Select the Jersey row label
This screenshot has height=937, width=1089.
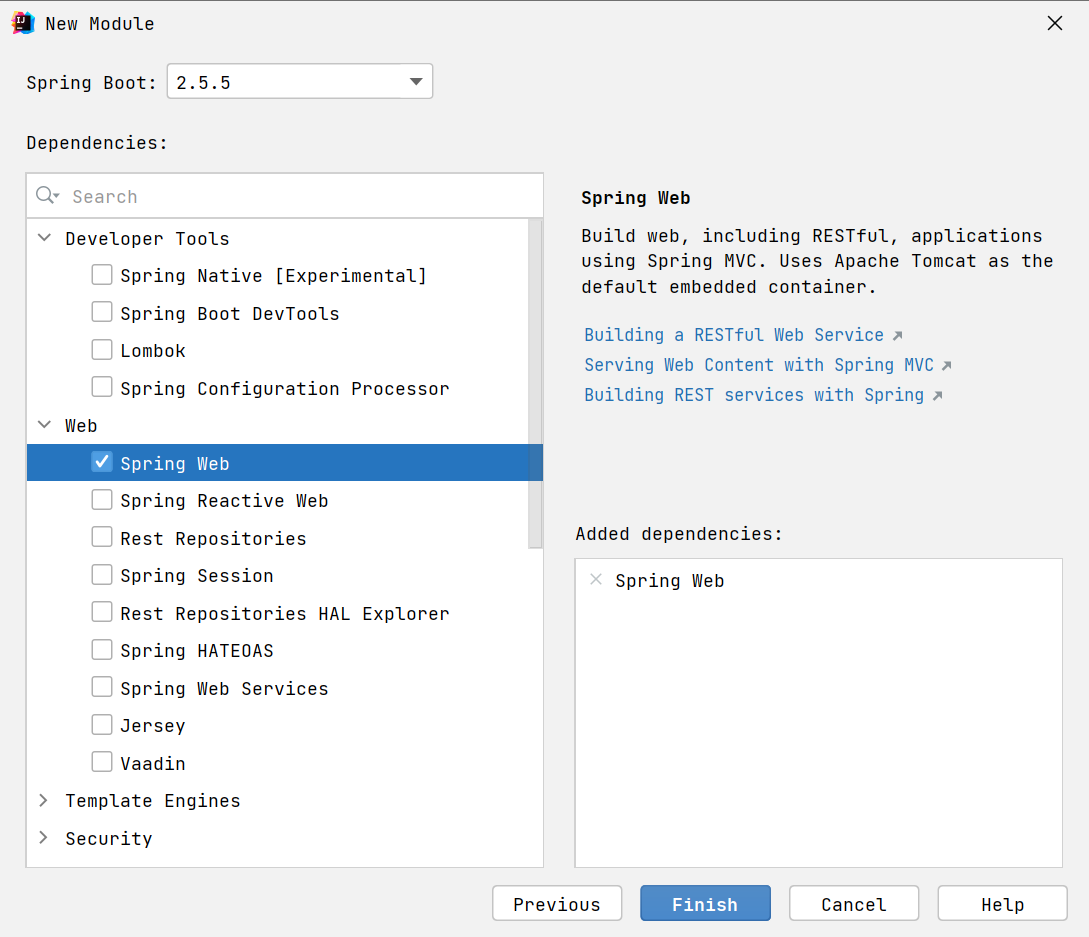point(153,726)
